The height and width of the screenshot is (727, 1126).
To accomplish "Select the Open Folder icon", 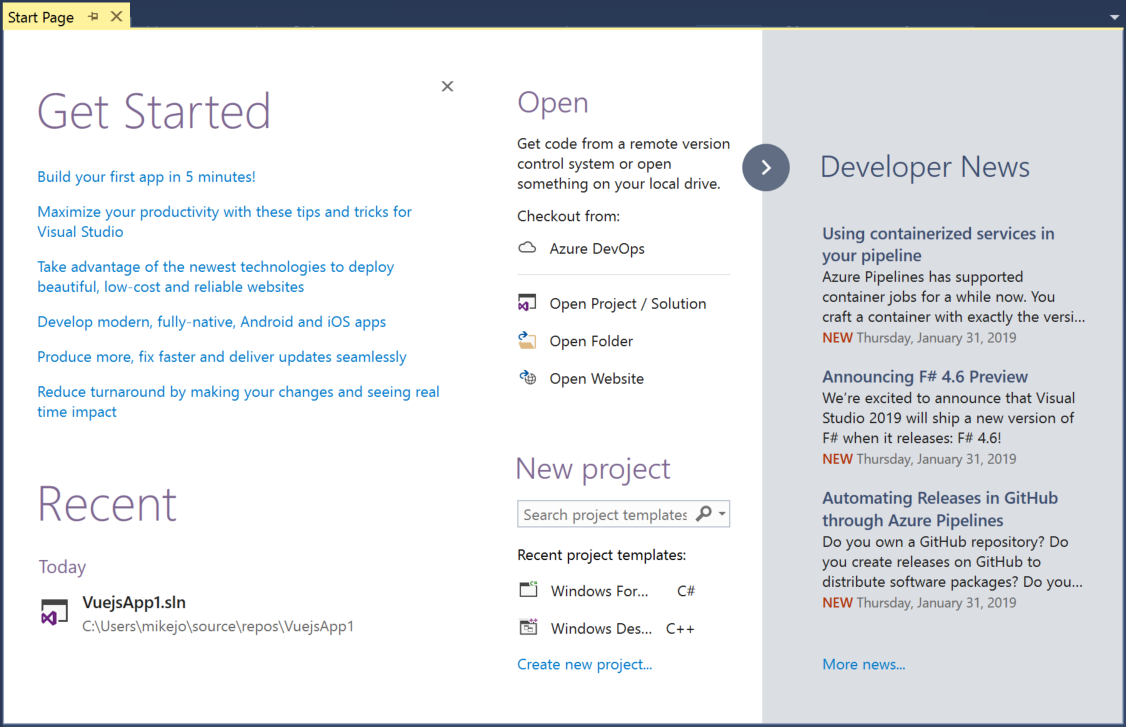I will click(527, 340).
